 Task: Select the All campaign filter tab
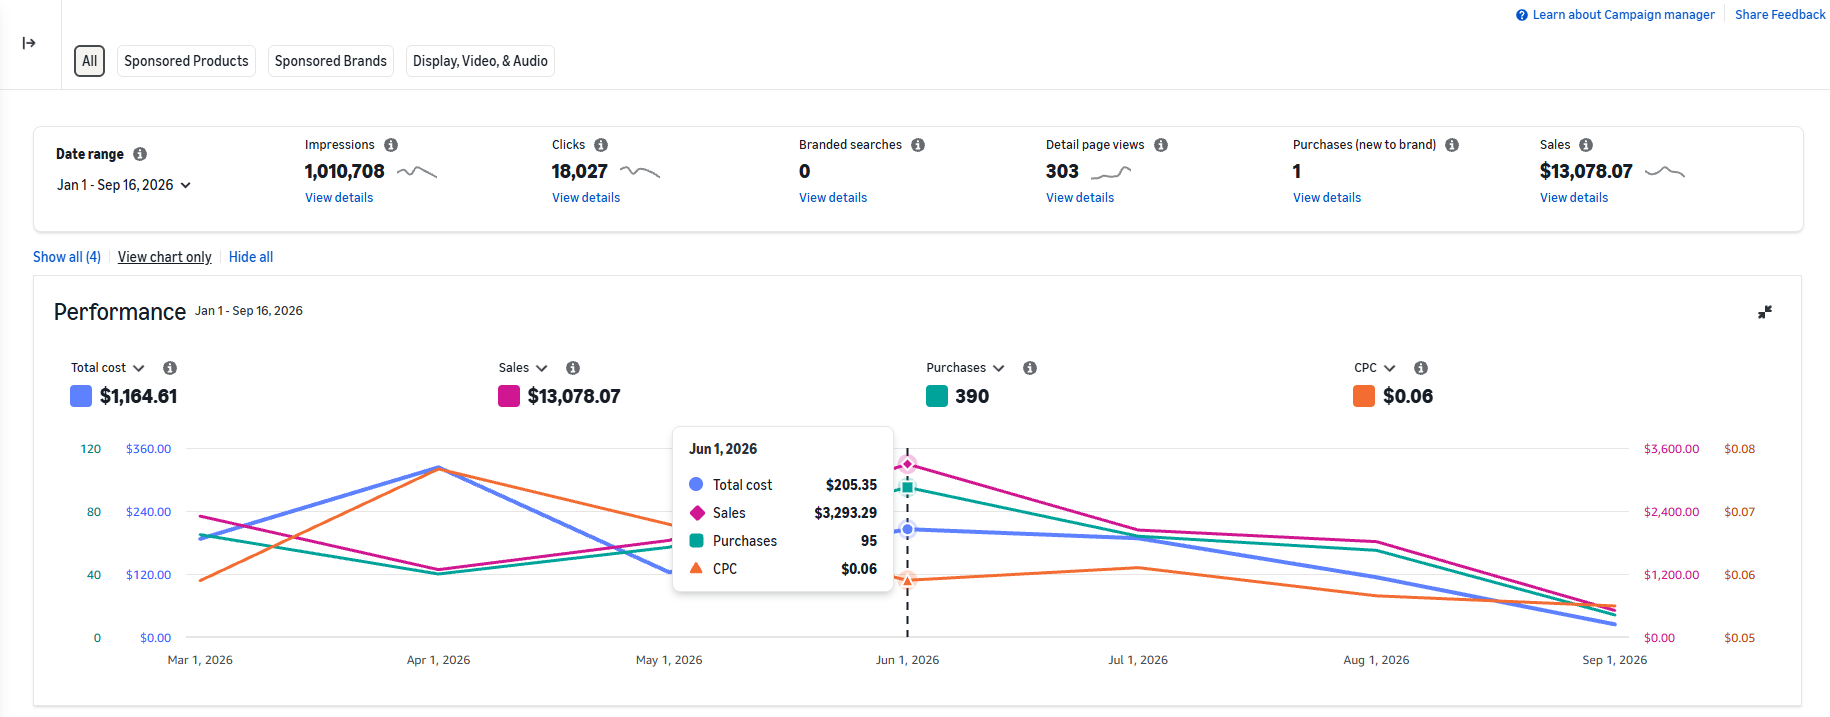point(90,61)
